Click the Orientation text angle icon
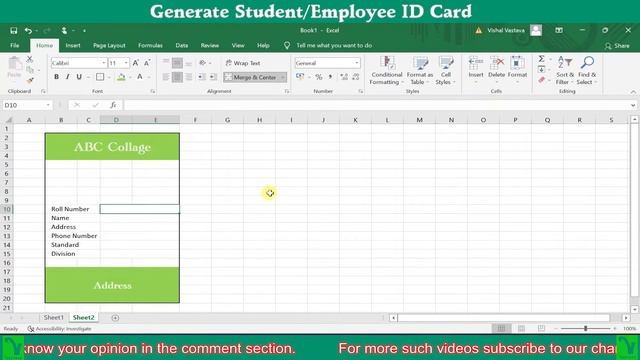 [202, 63]
